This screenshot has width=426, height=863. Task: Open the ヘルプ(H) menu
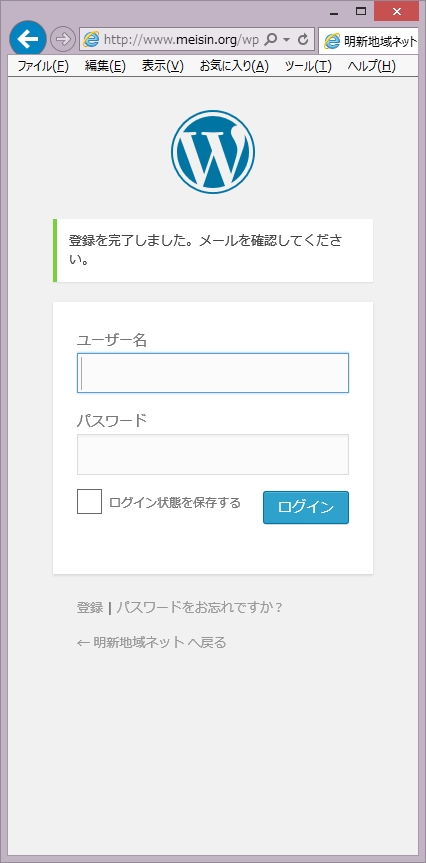point(372,67)
